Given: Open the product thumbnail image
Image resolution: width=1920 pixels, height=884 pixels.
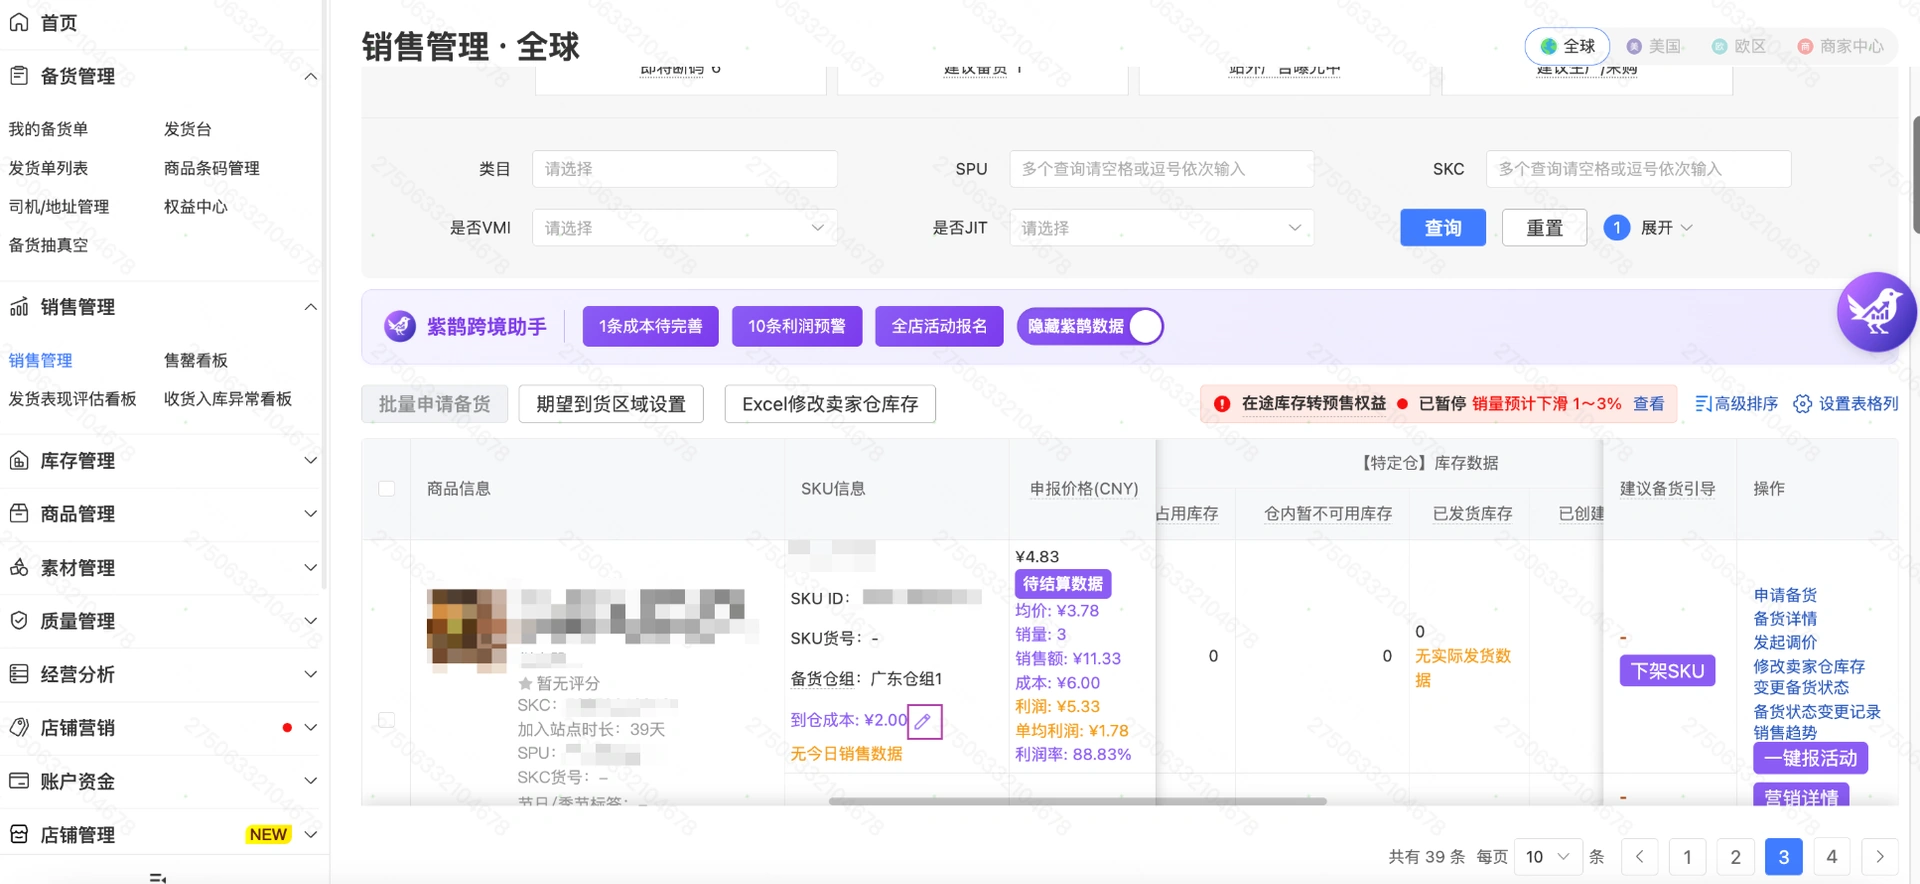Looking at the screenshot, I should (x=467, y=629).
